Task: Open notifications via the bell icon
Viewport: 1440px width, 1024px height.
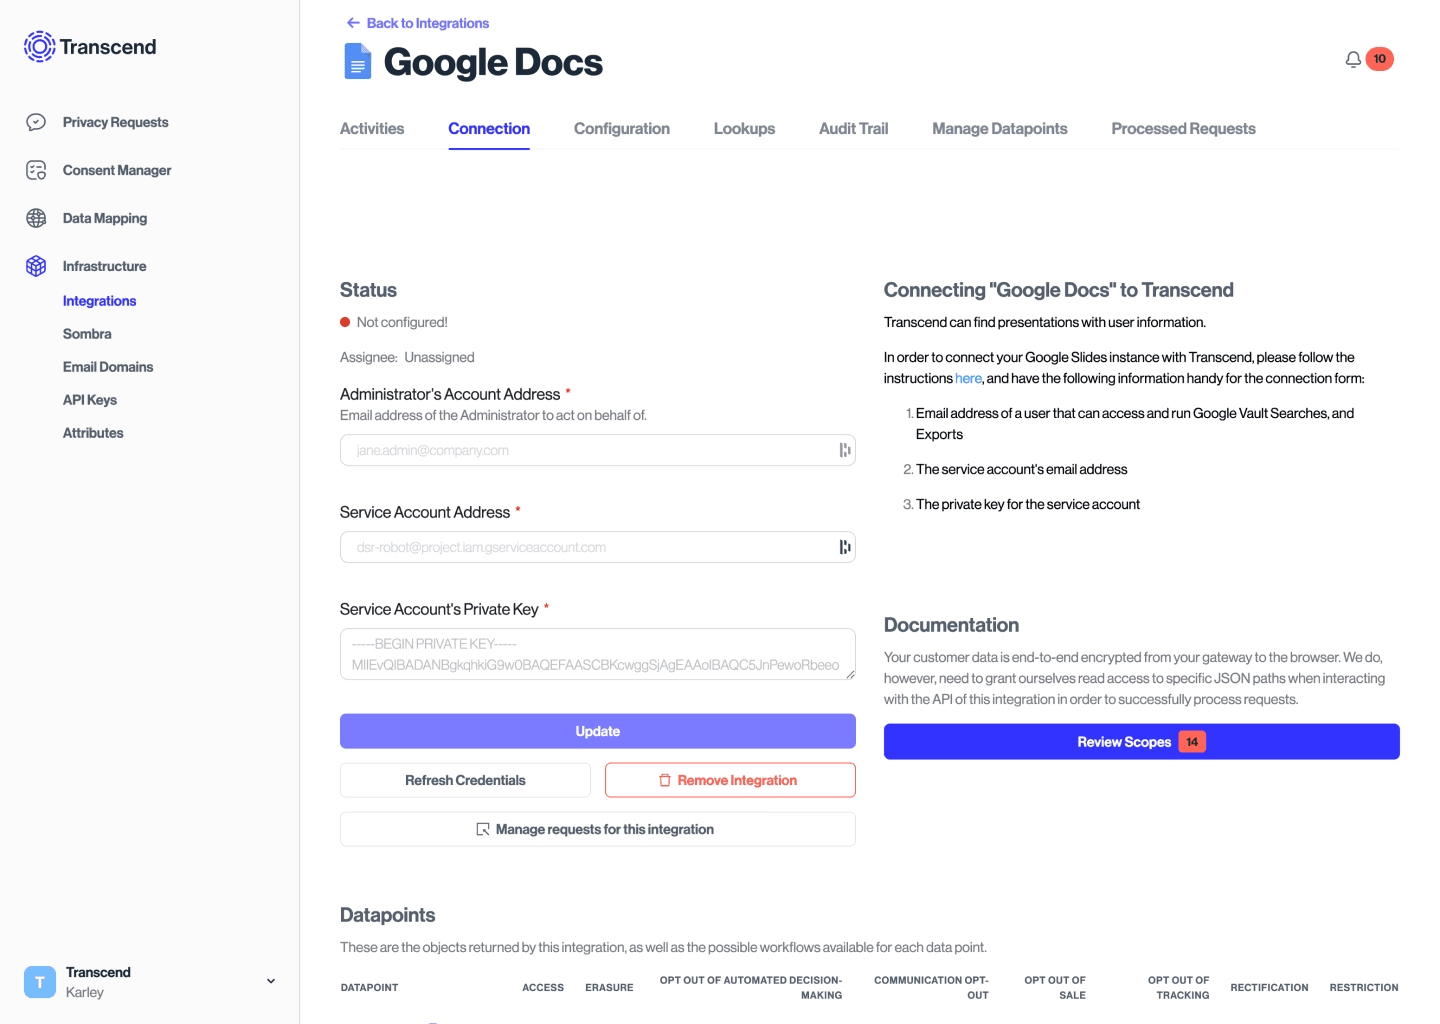Action: (1353, 59)
